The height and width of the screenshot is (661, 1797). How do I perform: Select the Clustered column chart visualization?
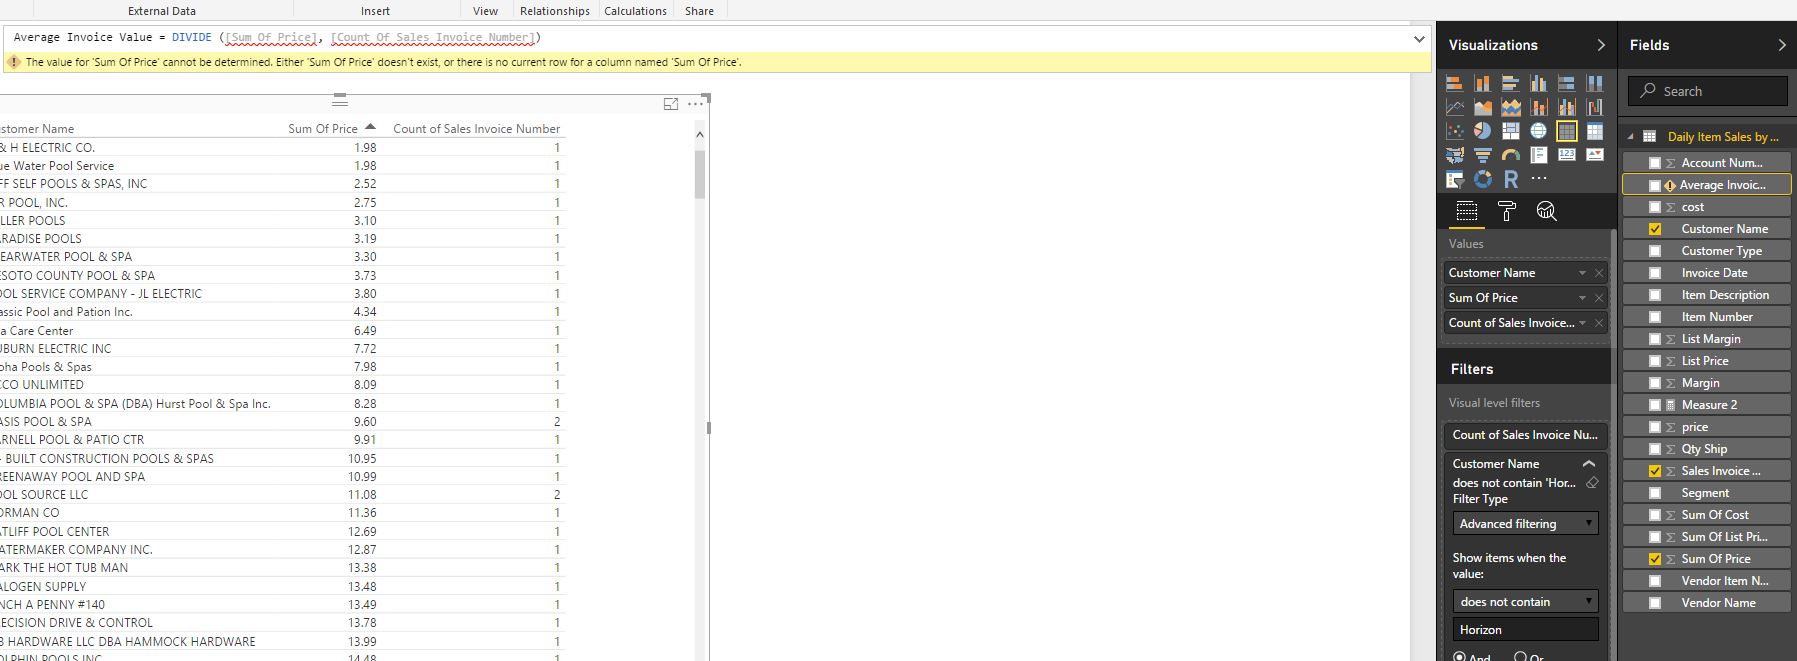[x=1538, y=83]
